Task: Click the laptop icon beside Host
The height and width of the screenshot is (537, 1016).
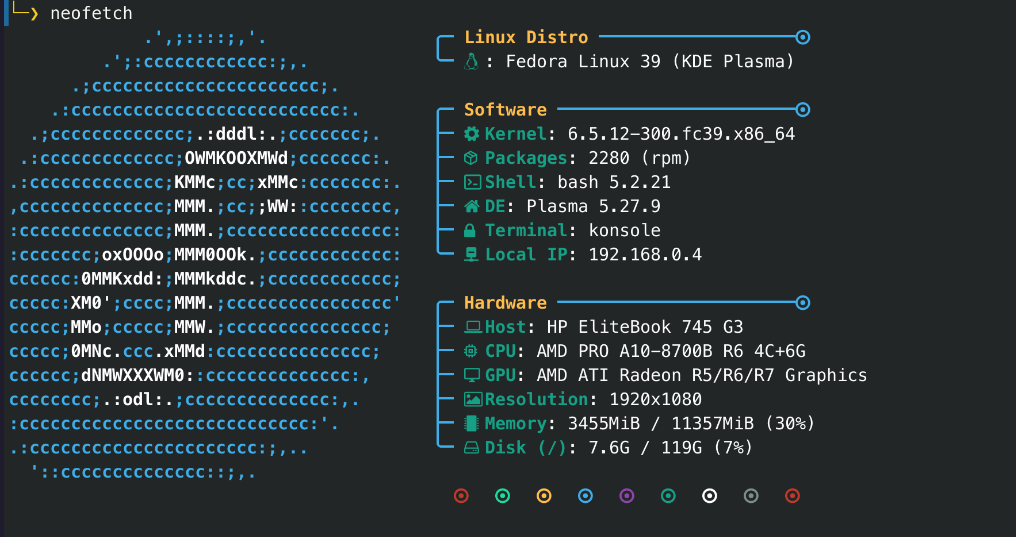Action: (x=472, y=327)
